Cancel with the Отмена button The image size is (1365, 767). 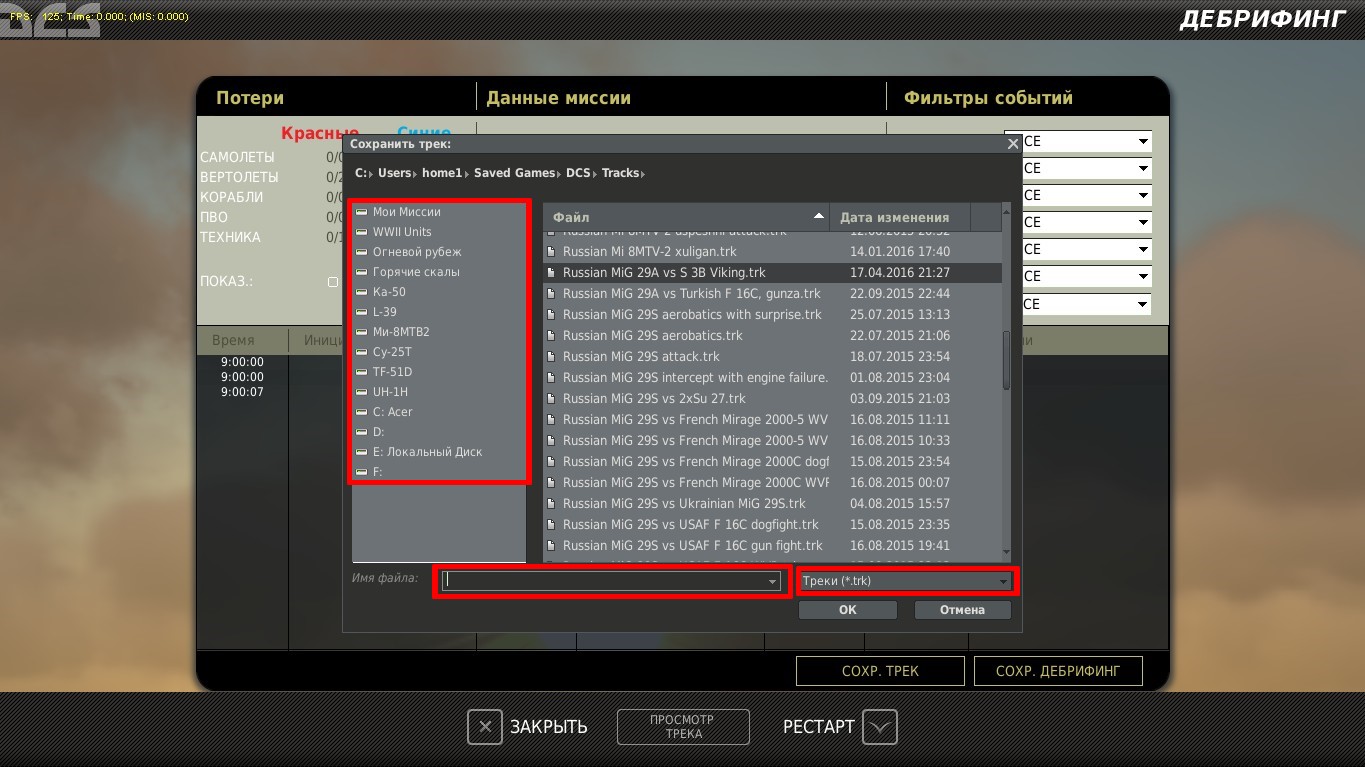pyautogui.click(x=962, y=609)
